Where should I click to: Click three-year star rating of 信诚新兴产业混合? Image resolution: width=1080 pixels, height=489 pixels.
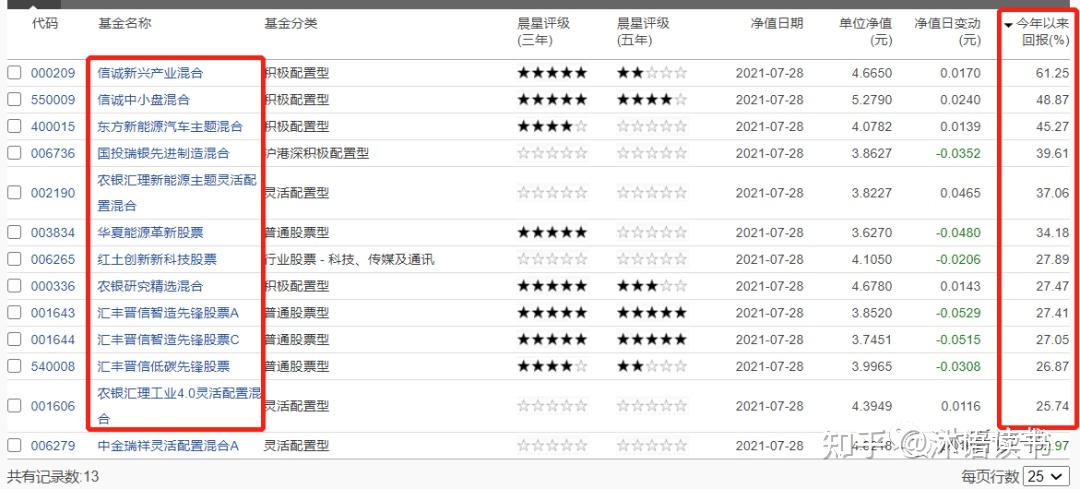pyautogui.click(x=552, y=73)
